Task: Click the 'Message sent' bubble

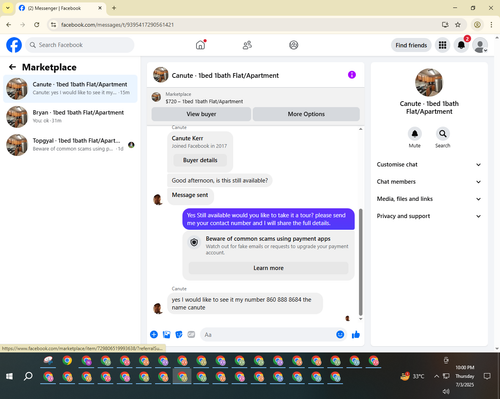Action: (190, 195)
